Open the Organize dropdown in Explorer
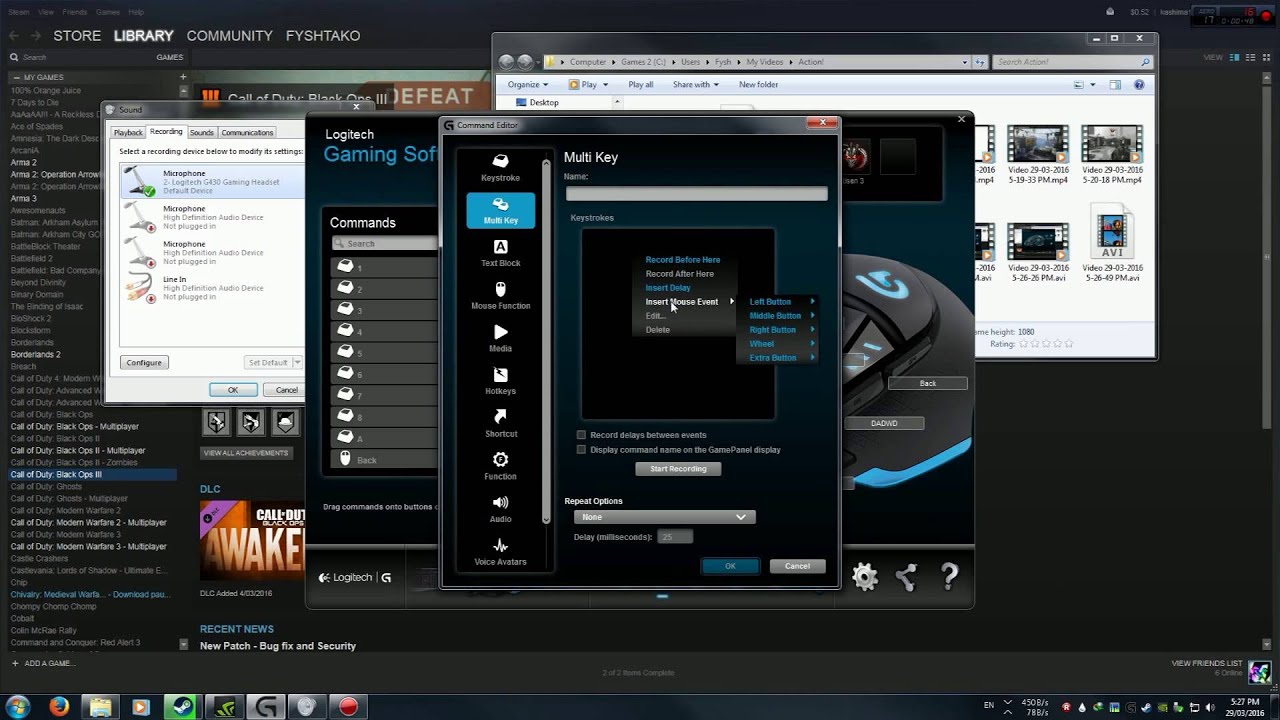 click(528, 85)
